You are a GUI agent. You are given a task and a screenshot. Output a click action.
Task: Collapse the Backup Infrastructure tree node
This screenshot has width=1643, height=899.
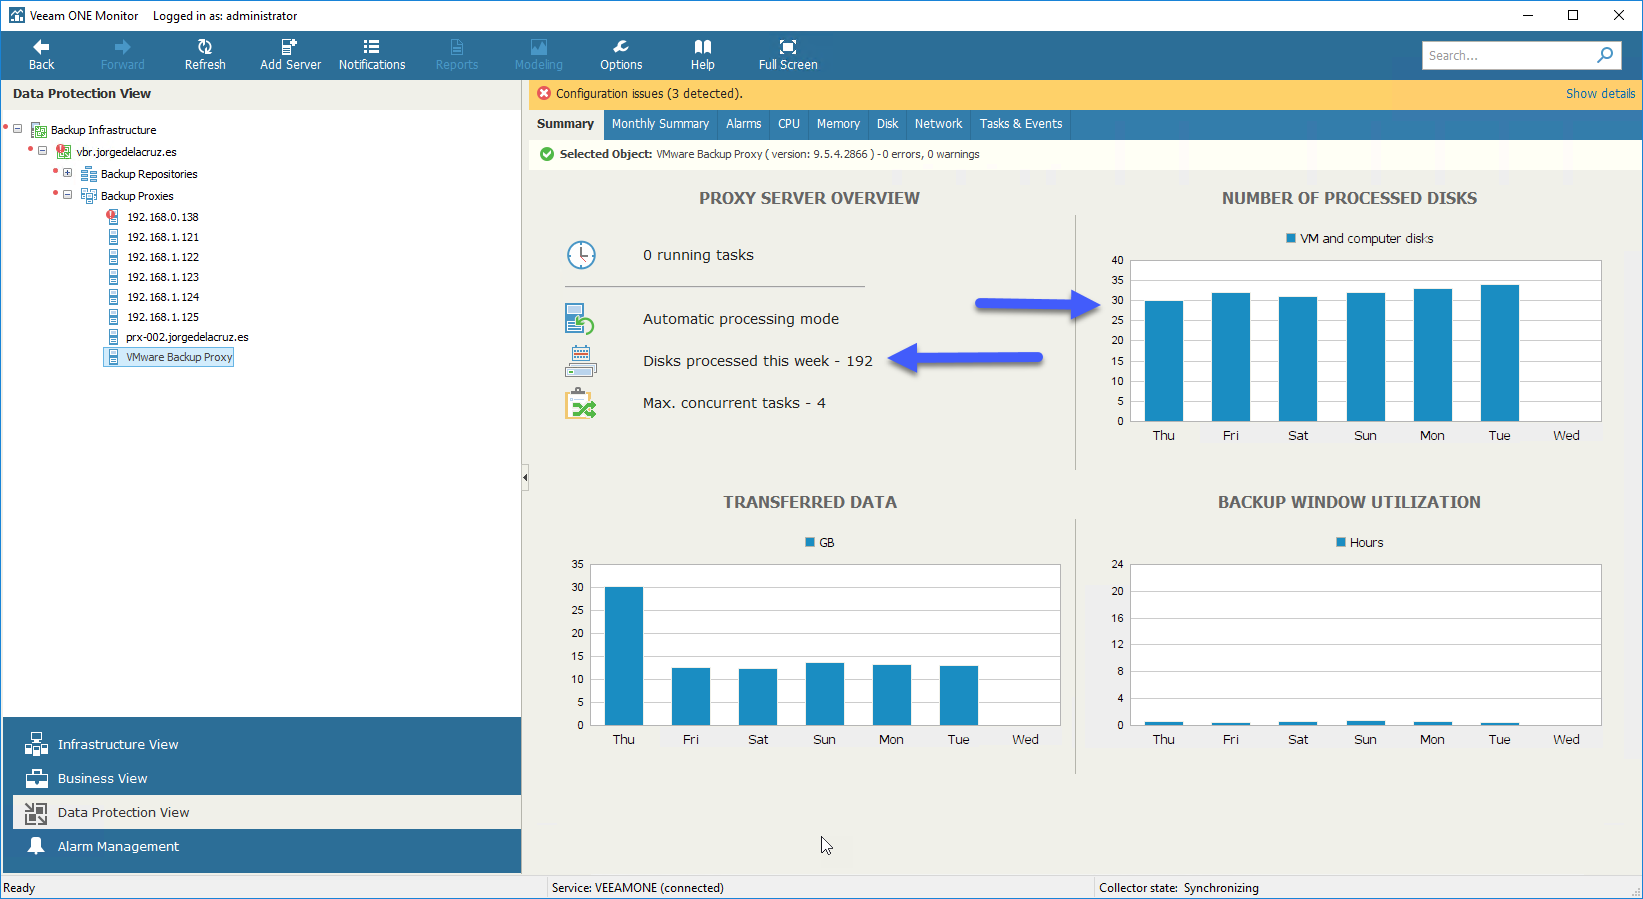(18, 129)
